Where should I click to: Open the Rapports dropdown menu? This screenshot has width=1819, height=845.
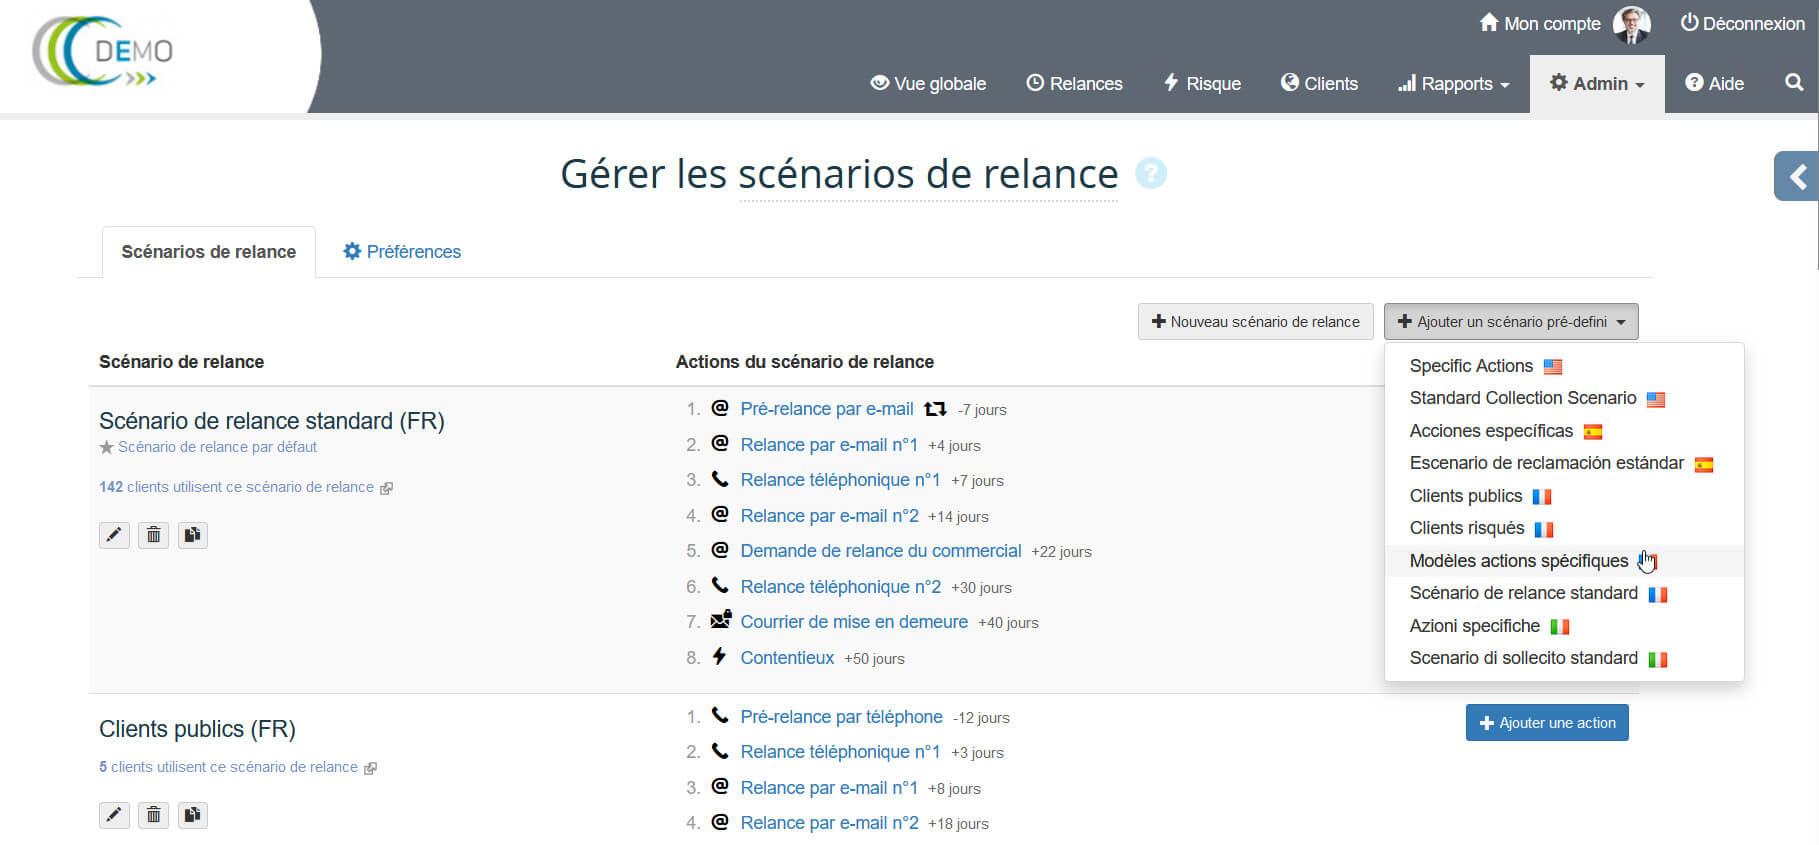(x=1453, y=84)
